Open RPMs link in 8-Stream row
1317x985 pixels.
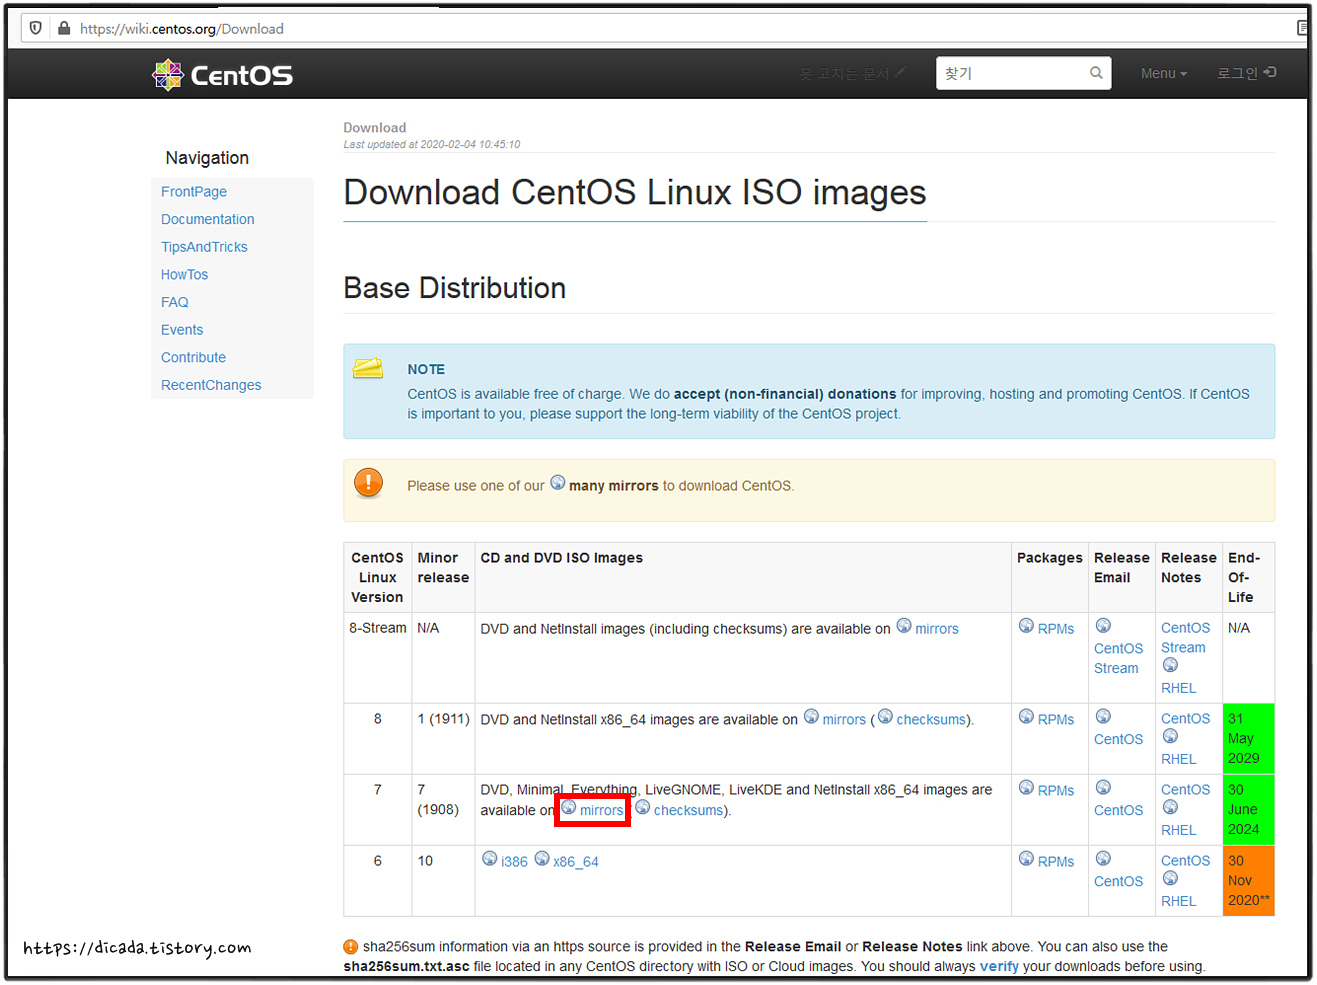pyautogui.click(x=1056, y=629)
